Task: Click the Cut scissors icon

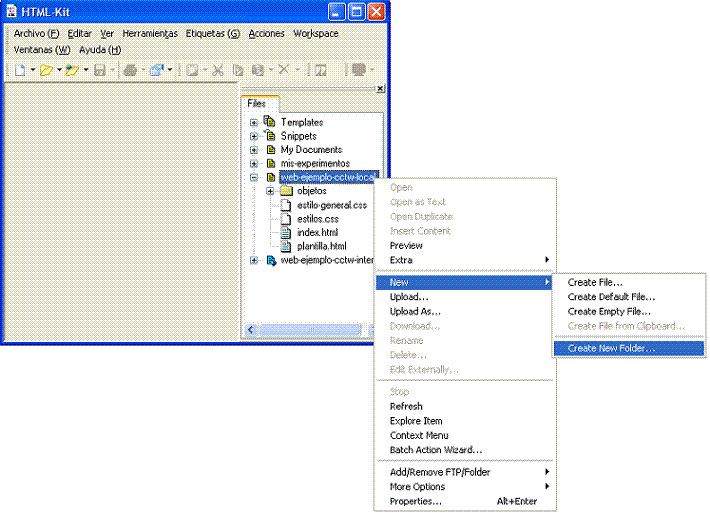Action: click(x=218, y=70)
